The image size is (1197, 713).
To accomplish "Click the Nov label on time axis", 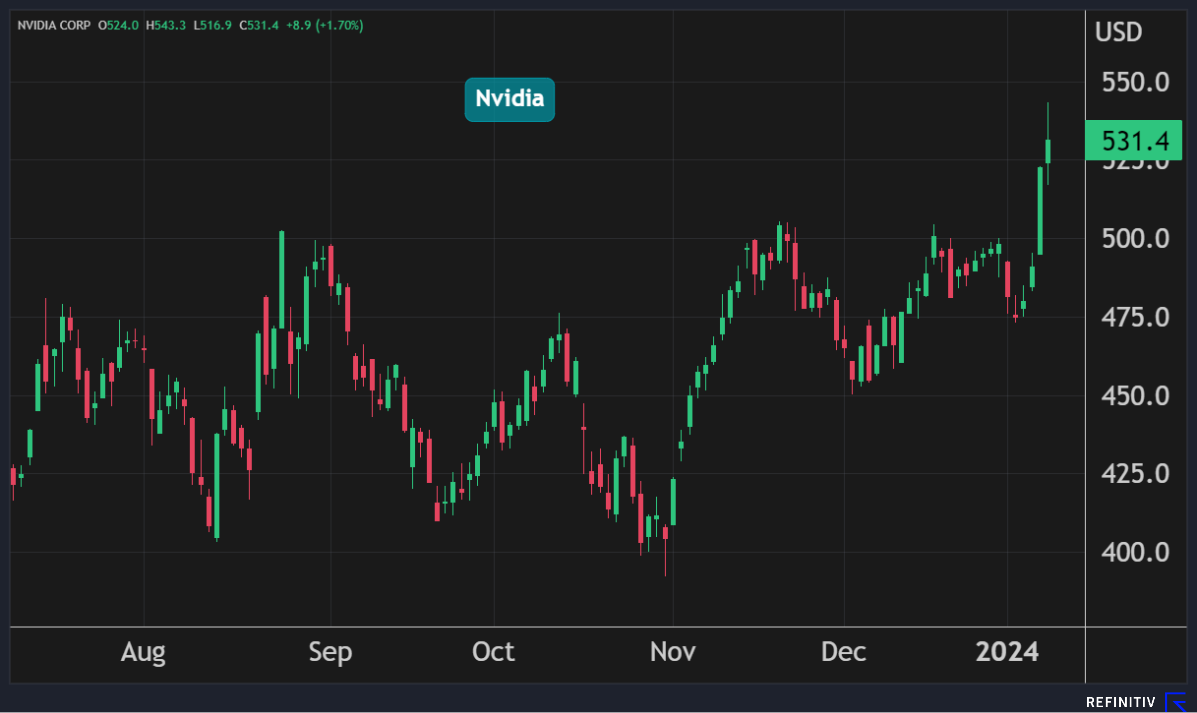I will click(x=673, y=652).
